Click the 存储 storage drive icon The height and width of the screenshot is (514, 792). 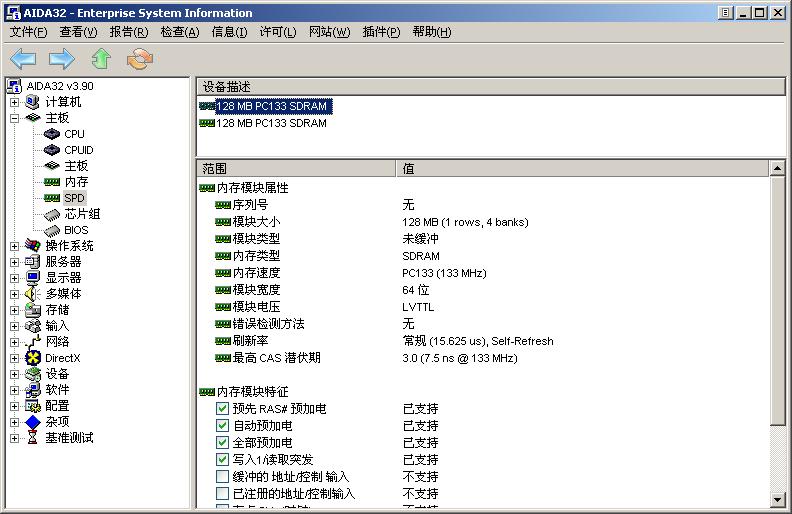[32, 310]
